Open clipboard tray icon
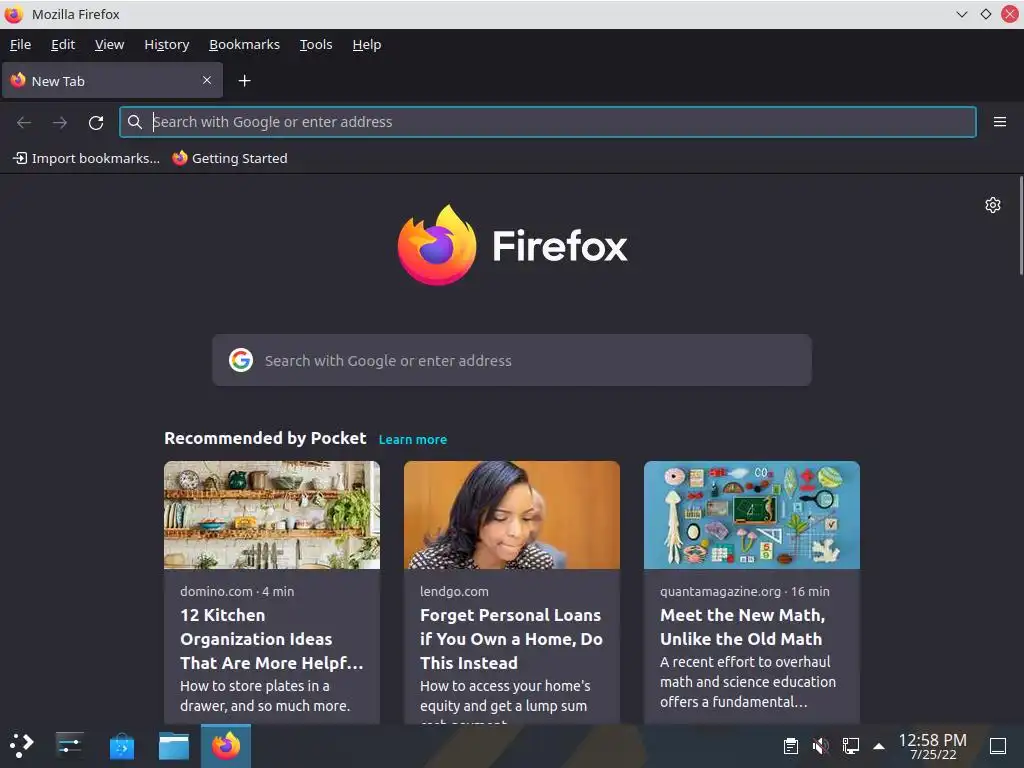This screenshot has width=1024, height=768. point(790,745)
